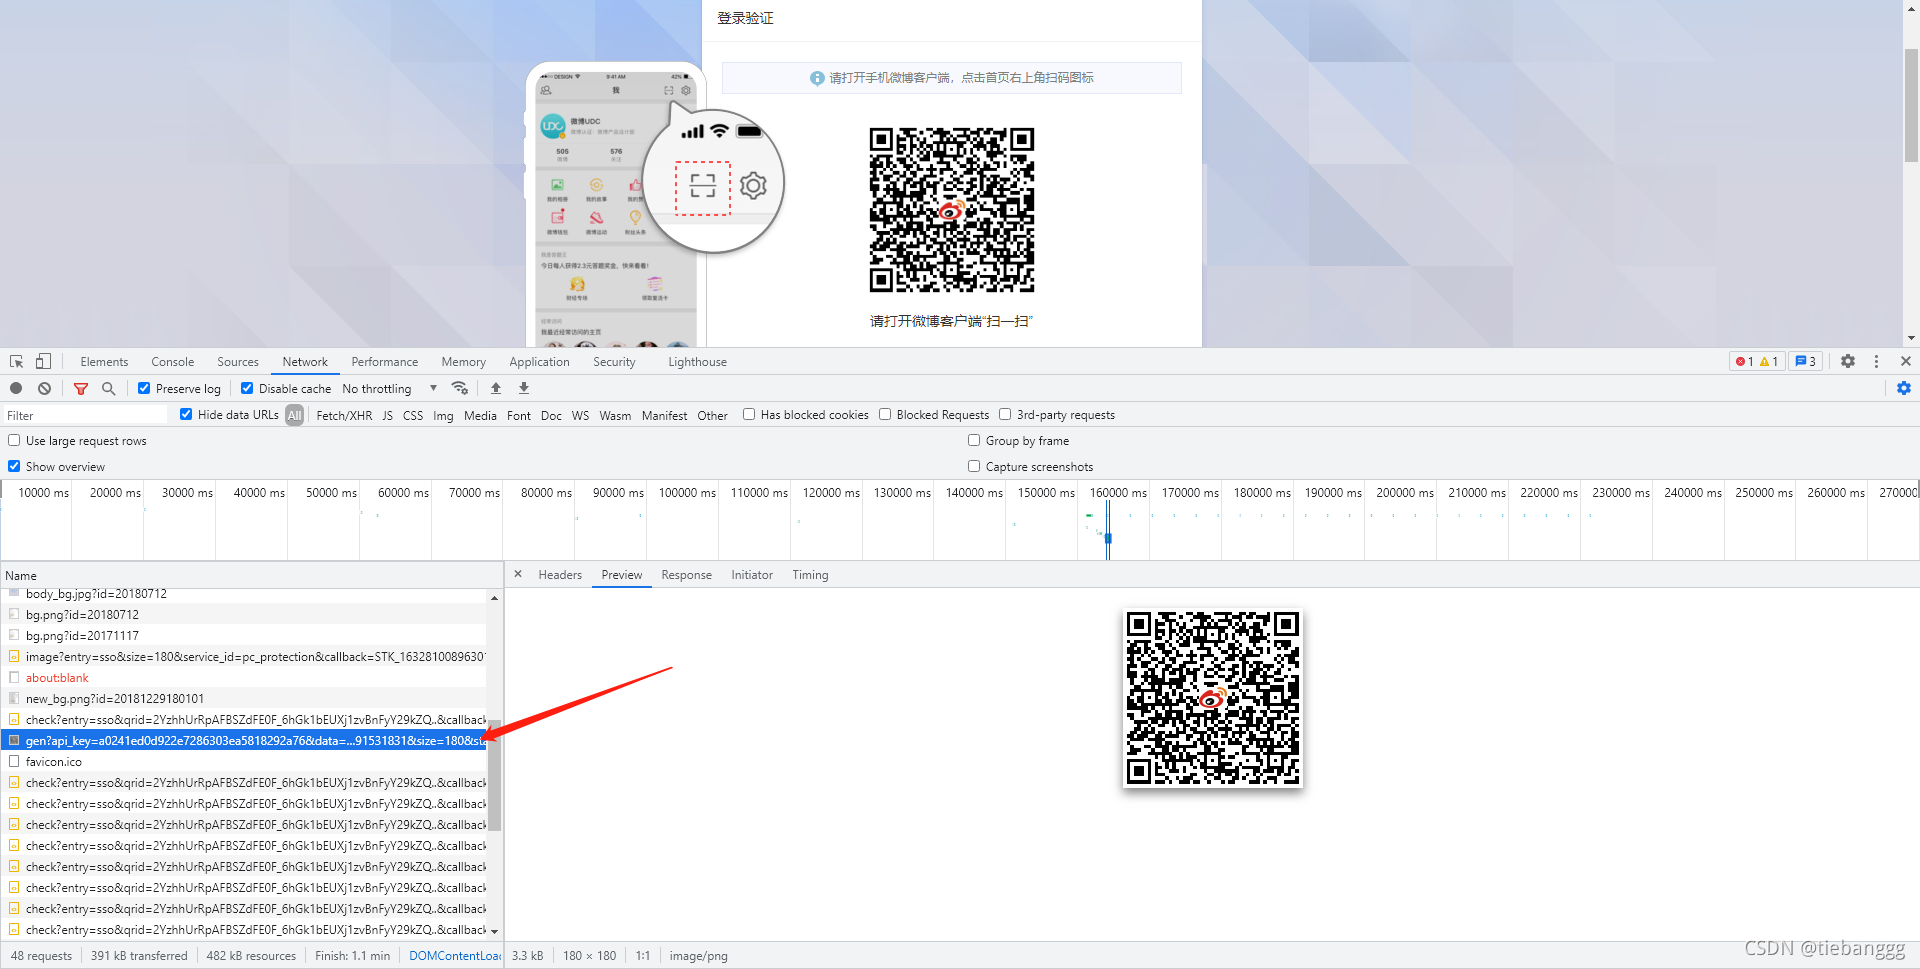Image resolution: width=1920 pixels, height=969 pixels.
Task: Filter requests by Fetch/XHR
Action: (x=344, y=416)
